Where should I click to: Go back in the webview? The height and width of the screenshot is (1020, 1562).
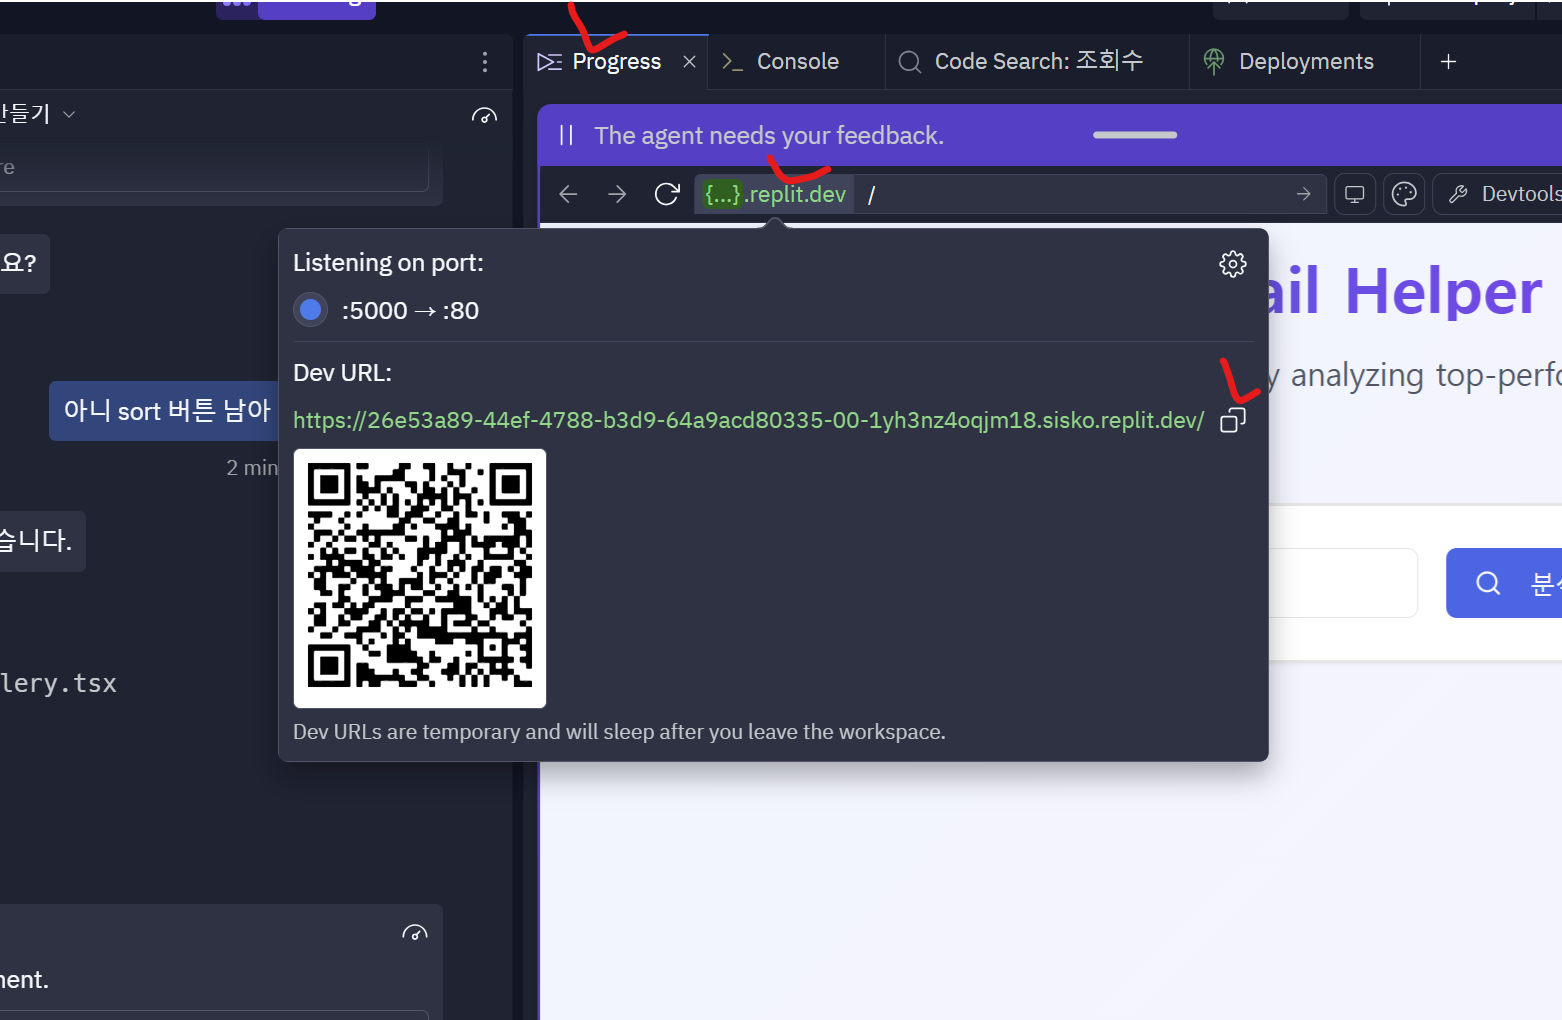click(568, 194)
